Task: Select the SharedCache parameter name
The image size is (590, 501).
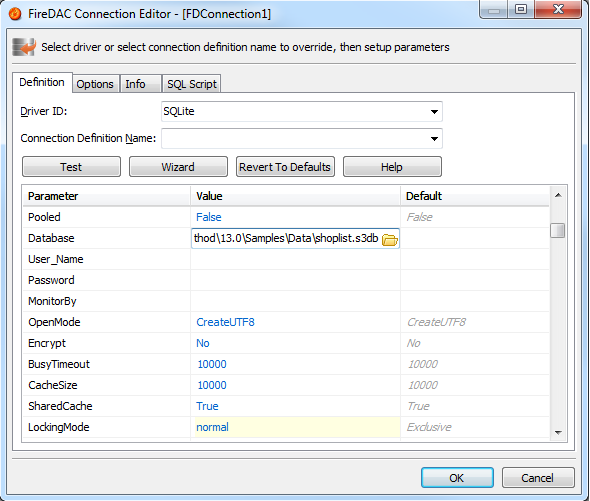Action: point(60,406)
